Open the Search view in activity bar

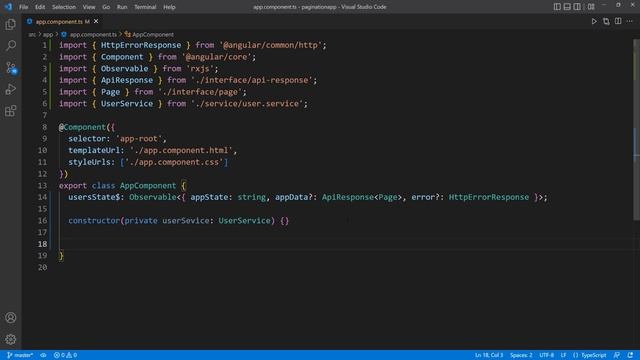coord(11,45)
